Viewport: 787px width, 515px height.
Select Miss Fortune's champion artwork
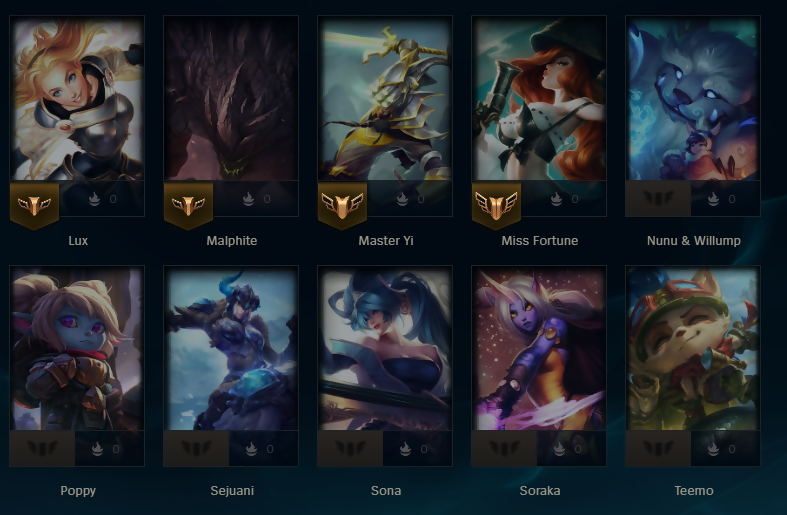[540, 98]
